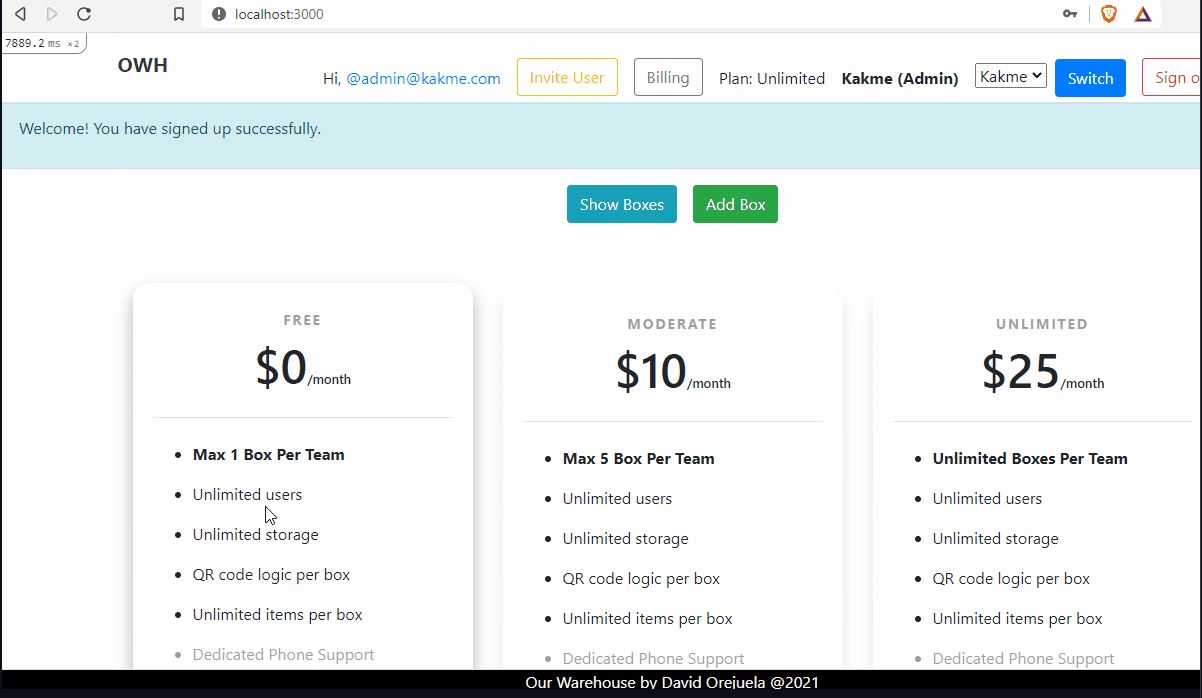This screenshot has height=698, width=1202.
Task: Show Boxes using the teal button
Action: pos(621,204)
